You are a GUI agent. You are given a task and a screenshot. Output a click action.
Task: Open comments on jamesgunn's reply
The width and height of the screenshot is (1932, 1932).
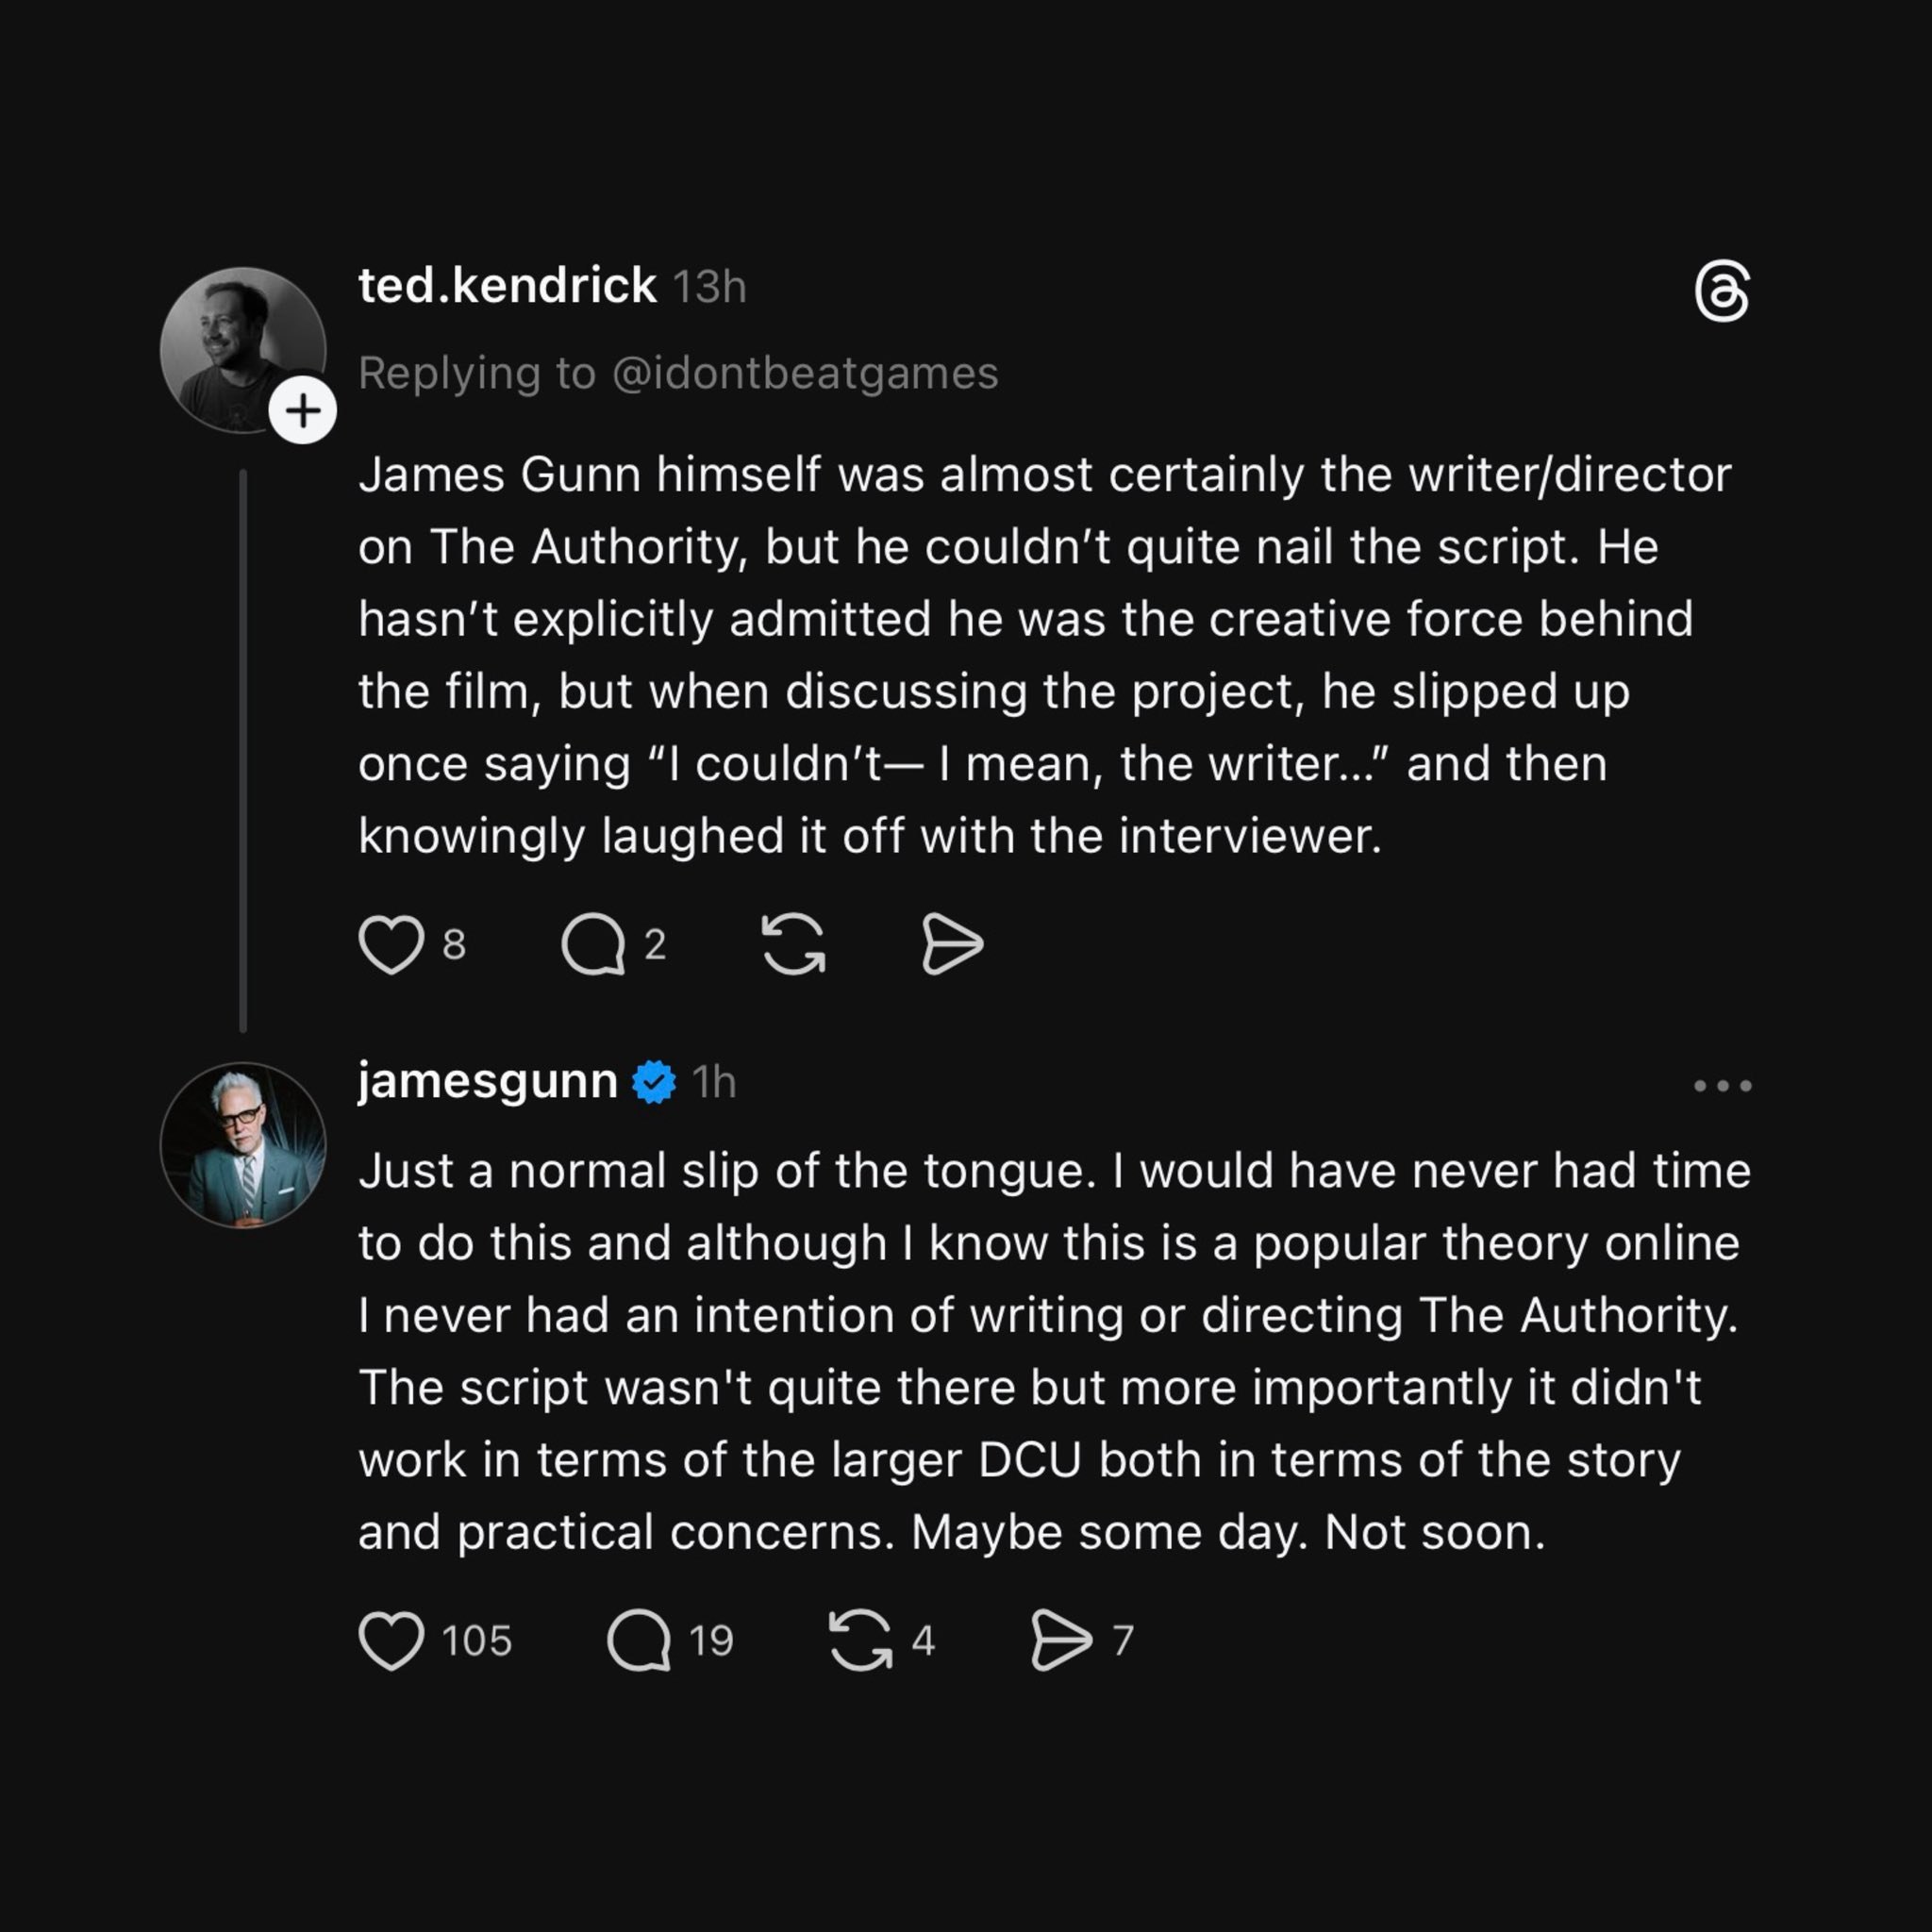639,1641
